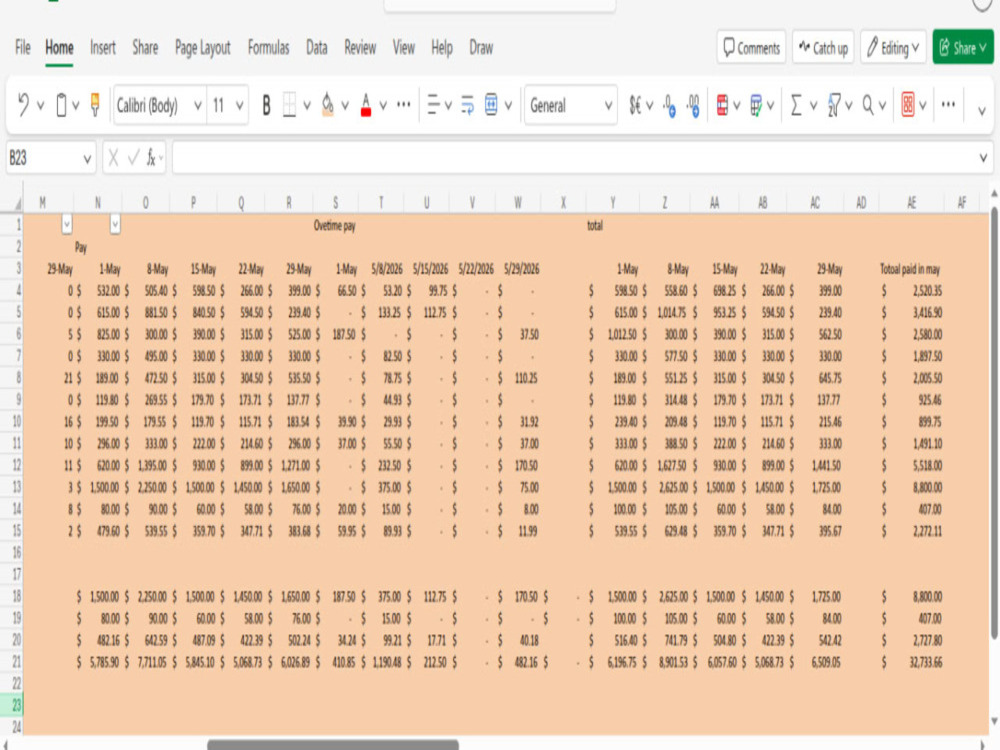Open more font options ellipsis

(404, 105)
